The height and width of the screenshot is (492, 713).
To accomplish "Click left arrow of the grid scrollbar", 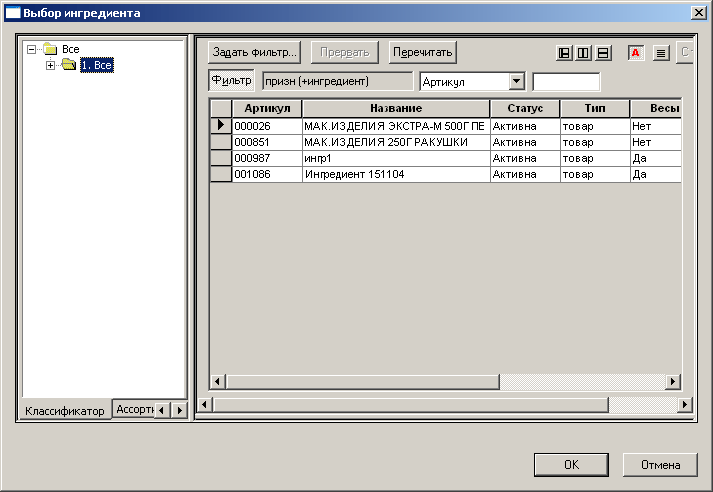I will pyautogui.click(x=217, y=382).
